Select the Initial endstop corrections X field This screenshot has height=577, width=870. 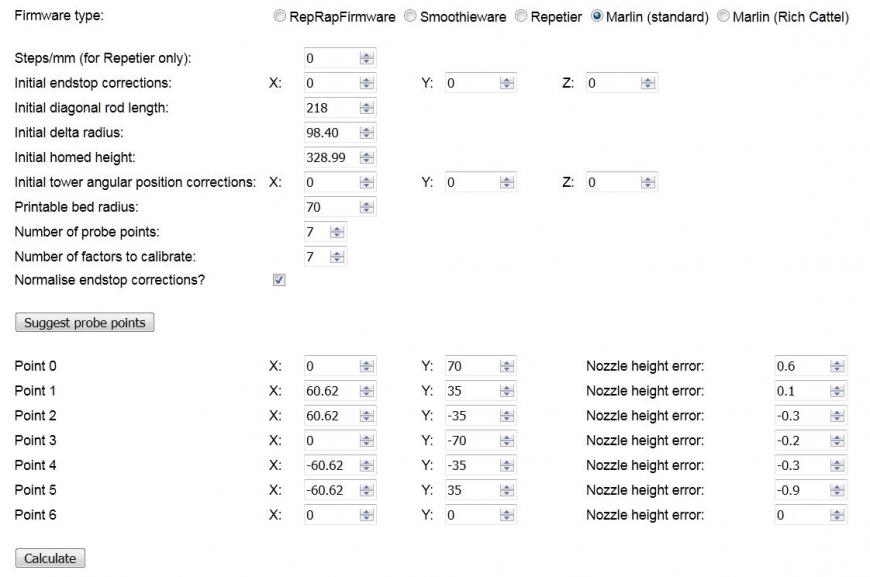tap(330, 82)
